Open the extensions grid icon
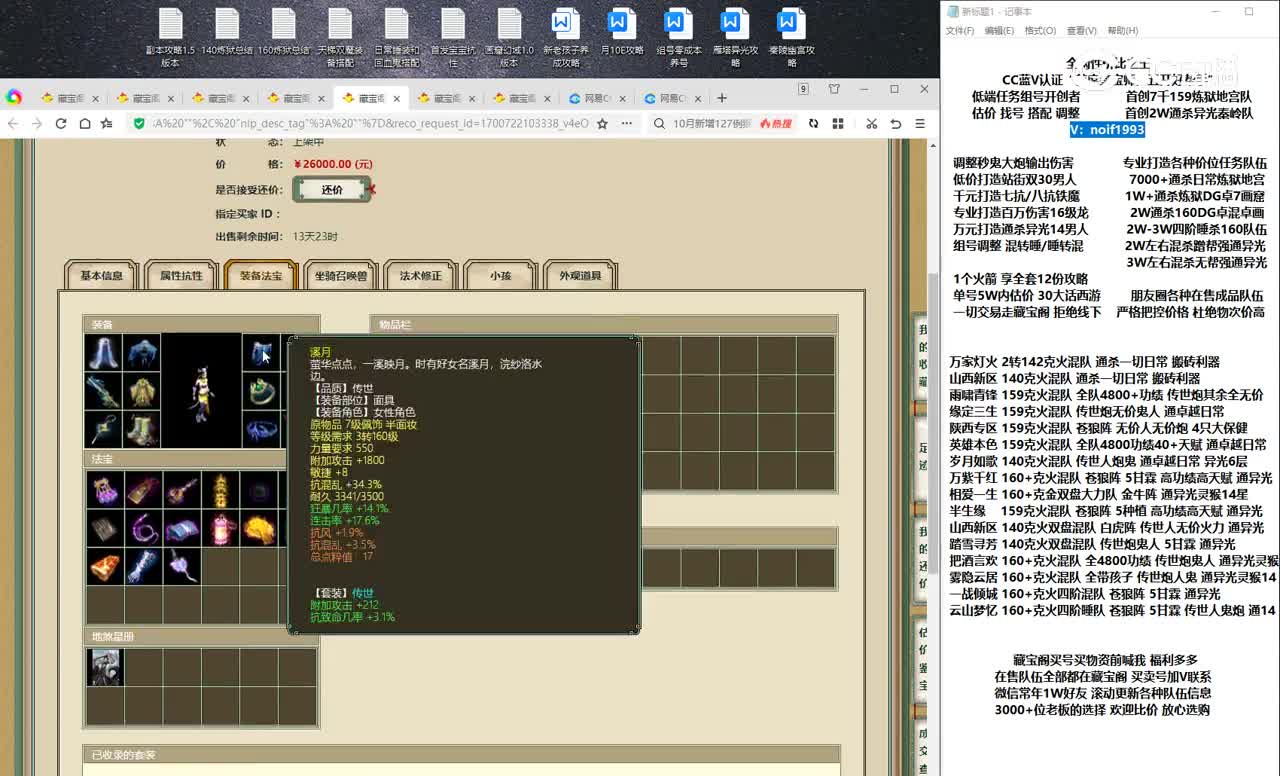Viewport: 1280px width, 776px height. pyautogui.click(x=839, y=123)
